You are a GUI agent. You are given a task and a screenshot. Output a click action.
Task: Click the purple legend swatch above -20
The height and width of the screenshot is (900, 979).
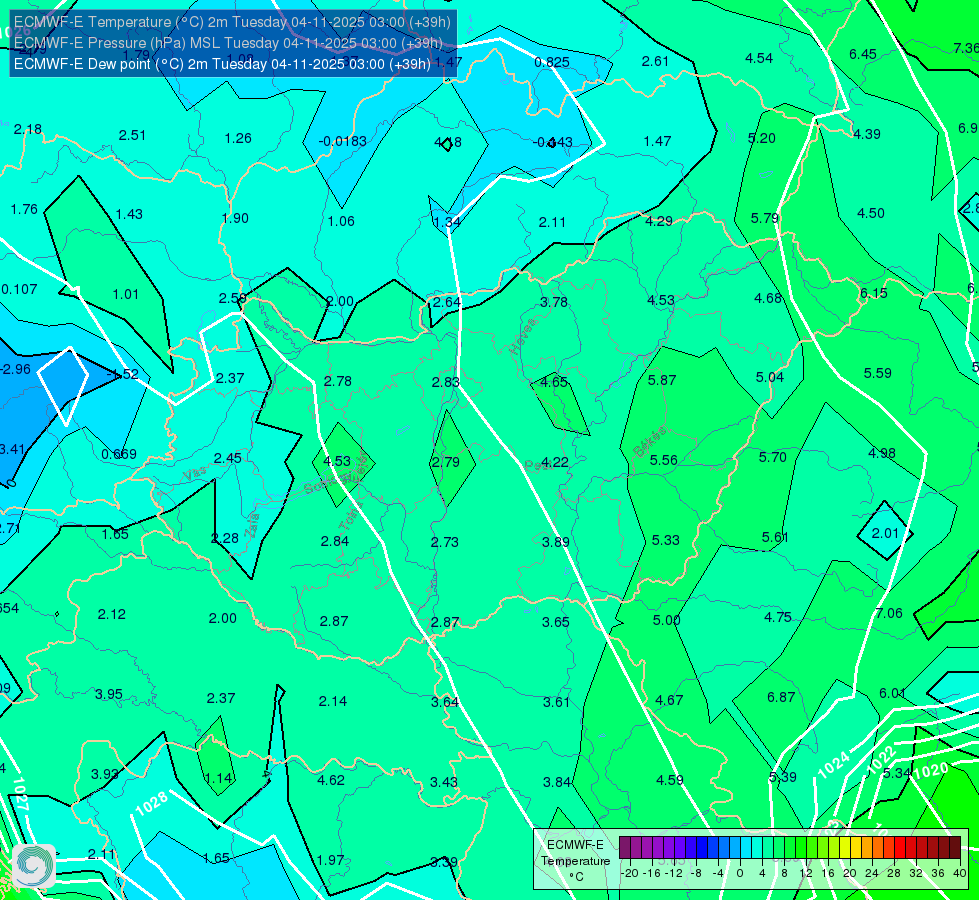pos(625,848)
